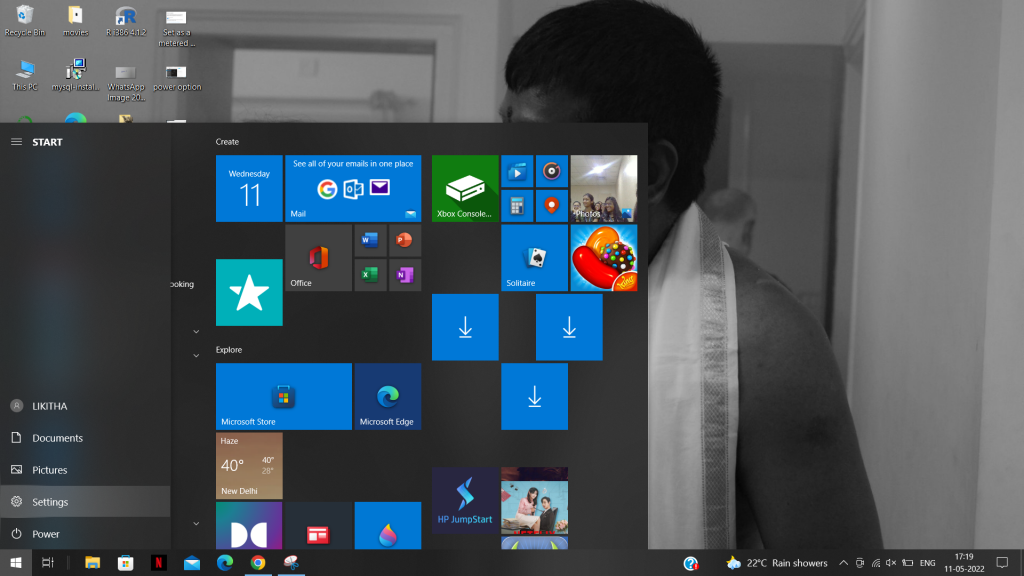Launch Google Chrome from the taskbar

click(x=257, y=563)
